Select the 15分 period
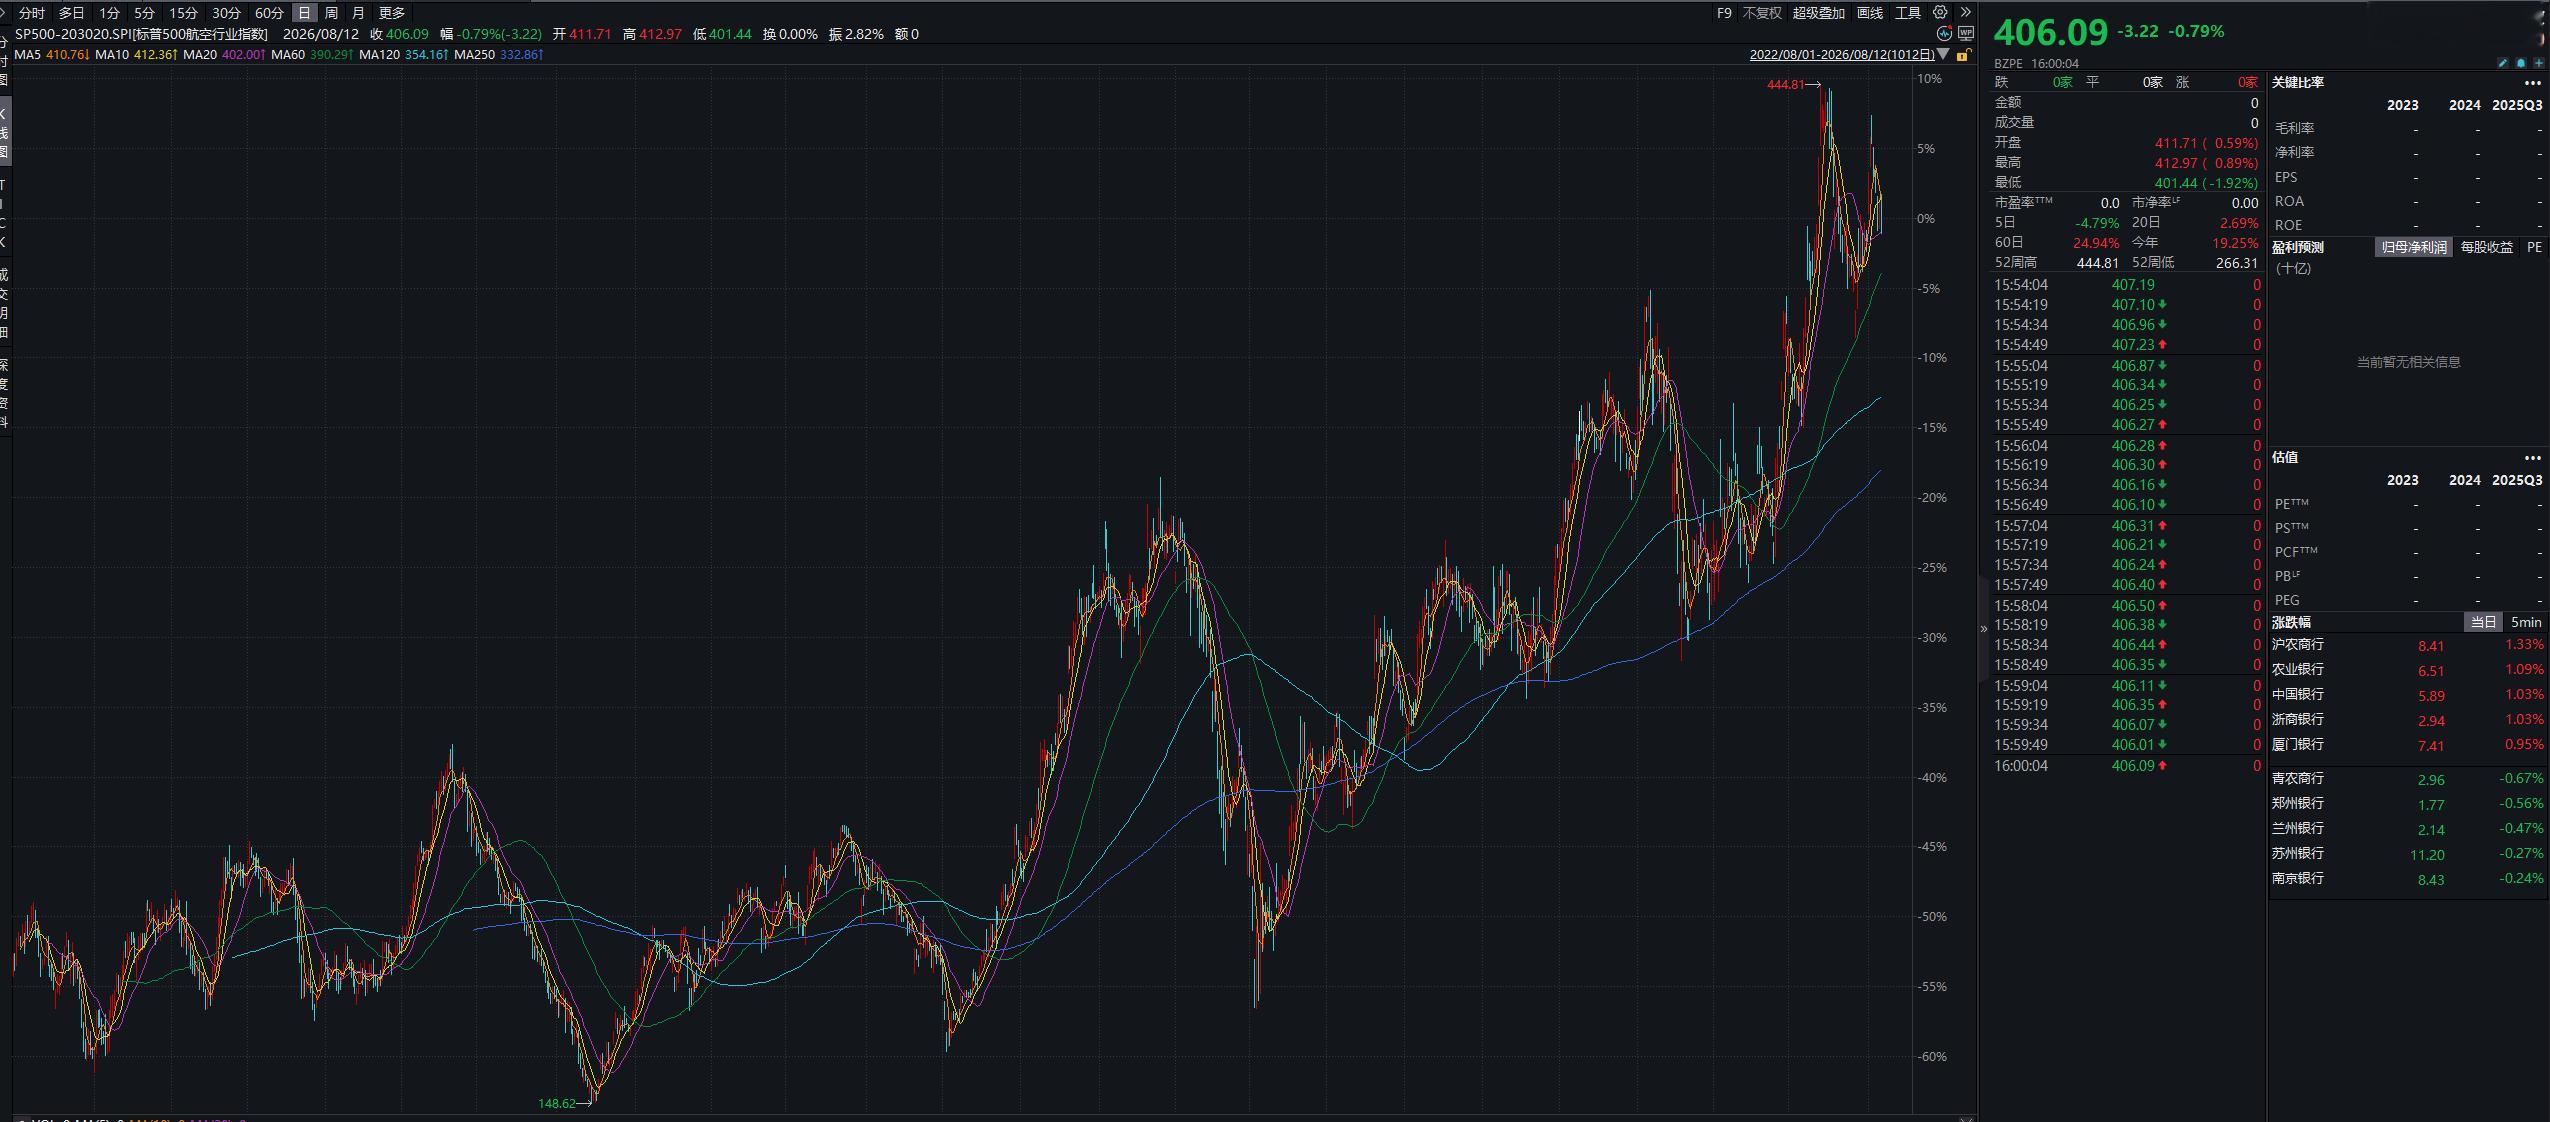This screenshot has width=2550, height=1122. coord(183,13)
